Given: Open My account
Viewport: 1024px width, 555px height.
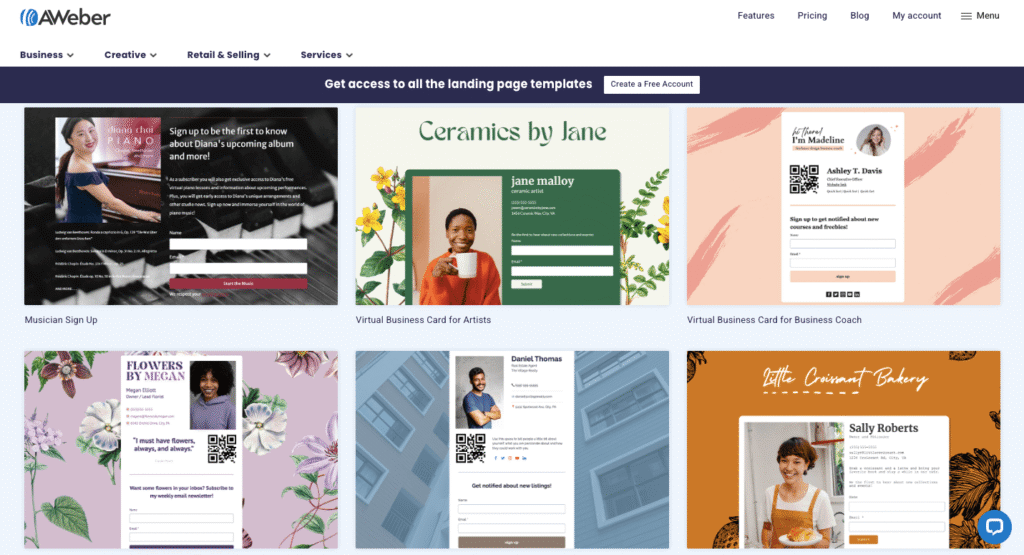Looking at the screenshot, I should [916, 16].
